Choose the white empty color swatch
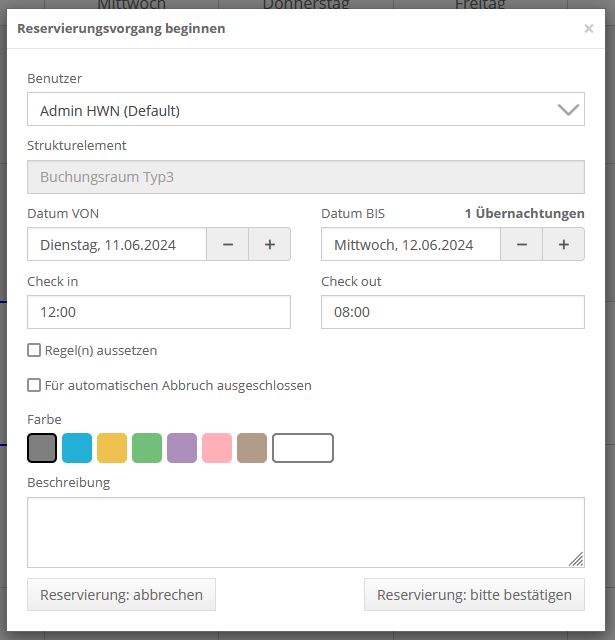Screen dimensions: 615x640 pos(303,448)
